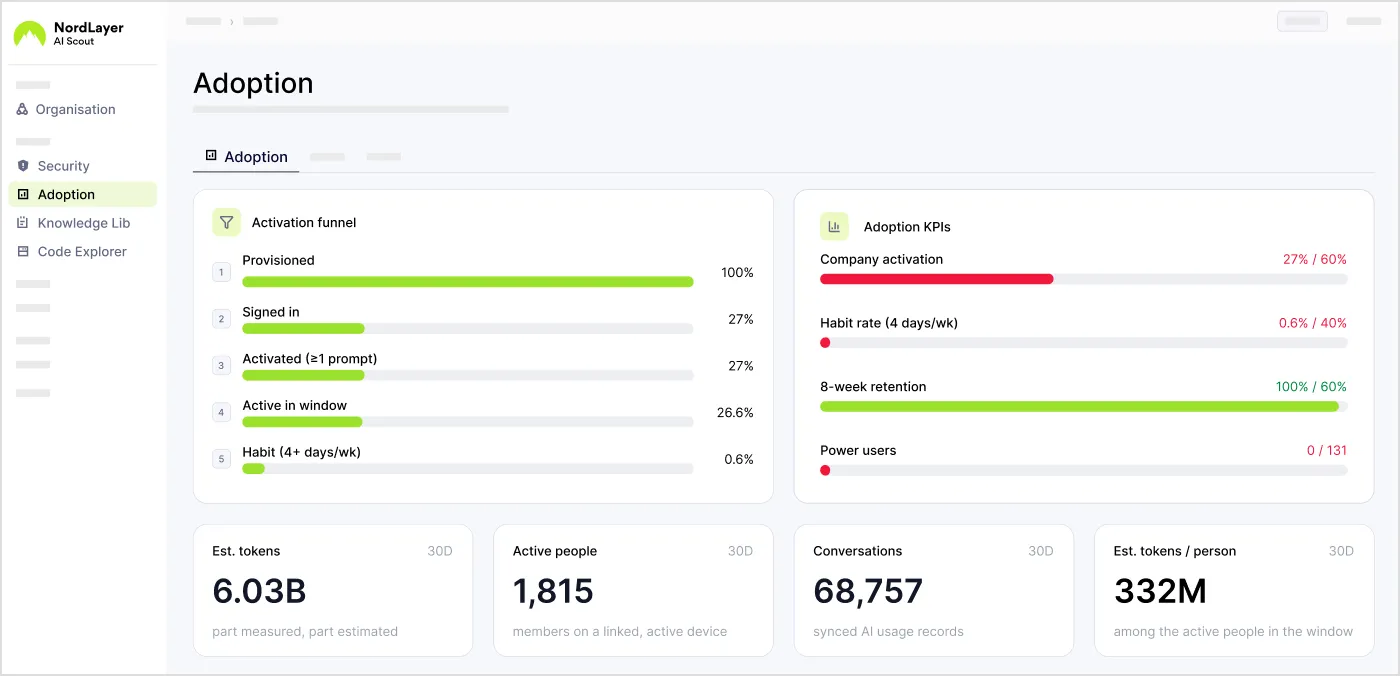1400x676 pixels.
Task: Click the icon in the Adoption tab
Action: 211,156
